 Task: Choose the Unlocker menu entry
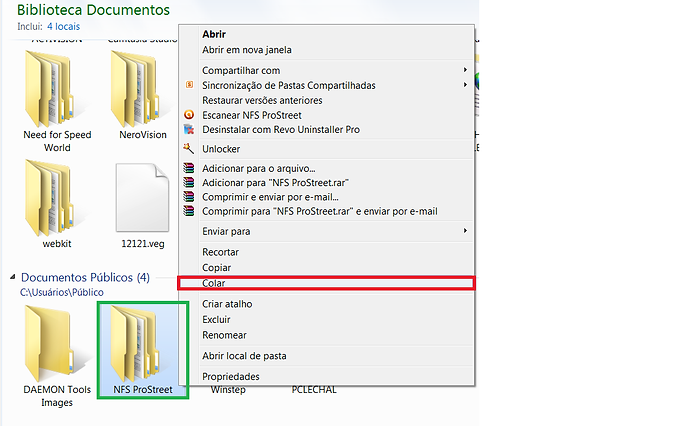(221, 149)
